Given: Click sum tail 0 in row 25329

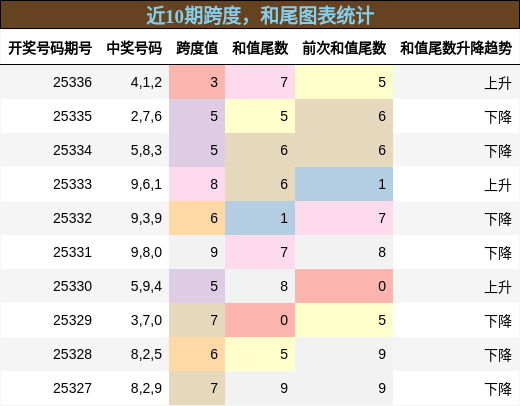Looking at the screenshot, I should tap(260, 320).
